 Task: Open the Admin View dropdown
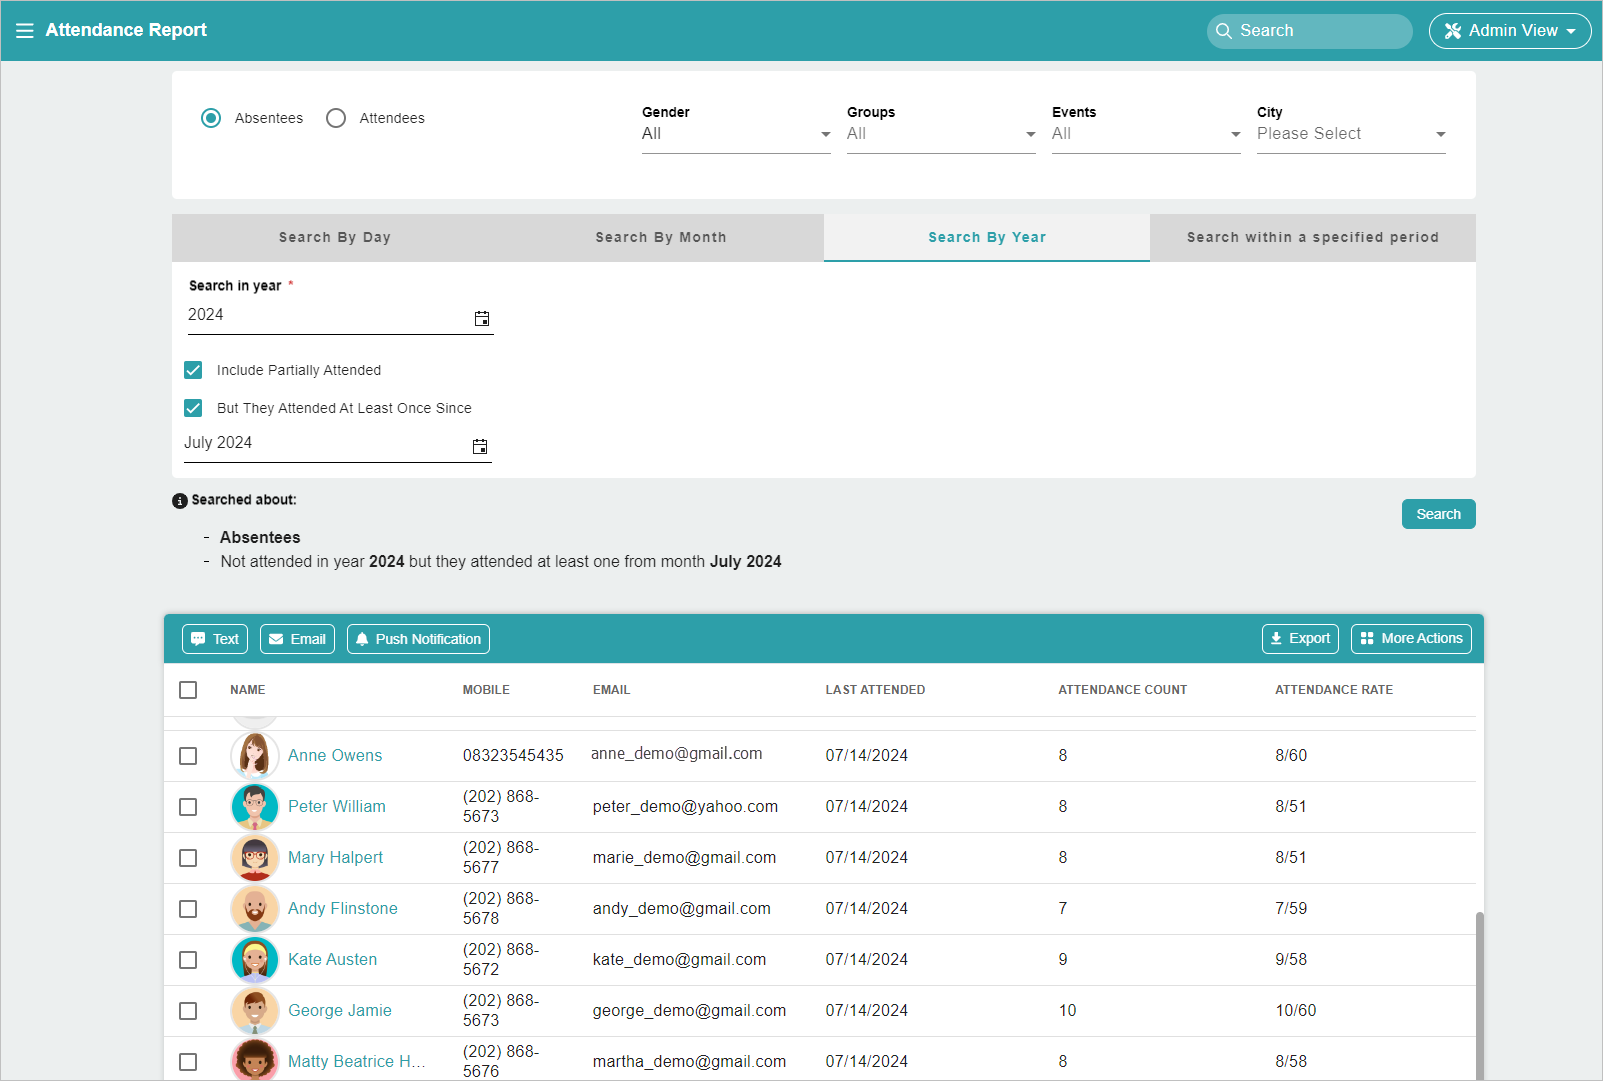click(1510, 31)
